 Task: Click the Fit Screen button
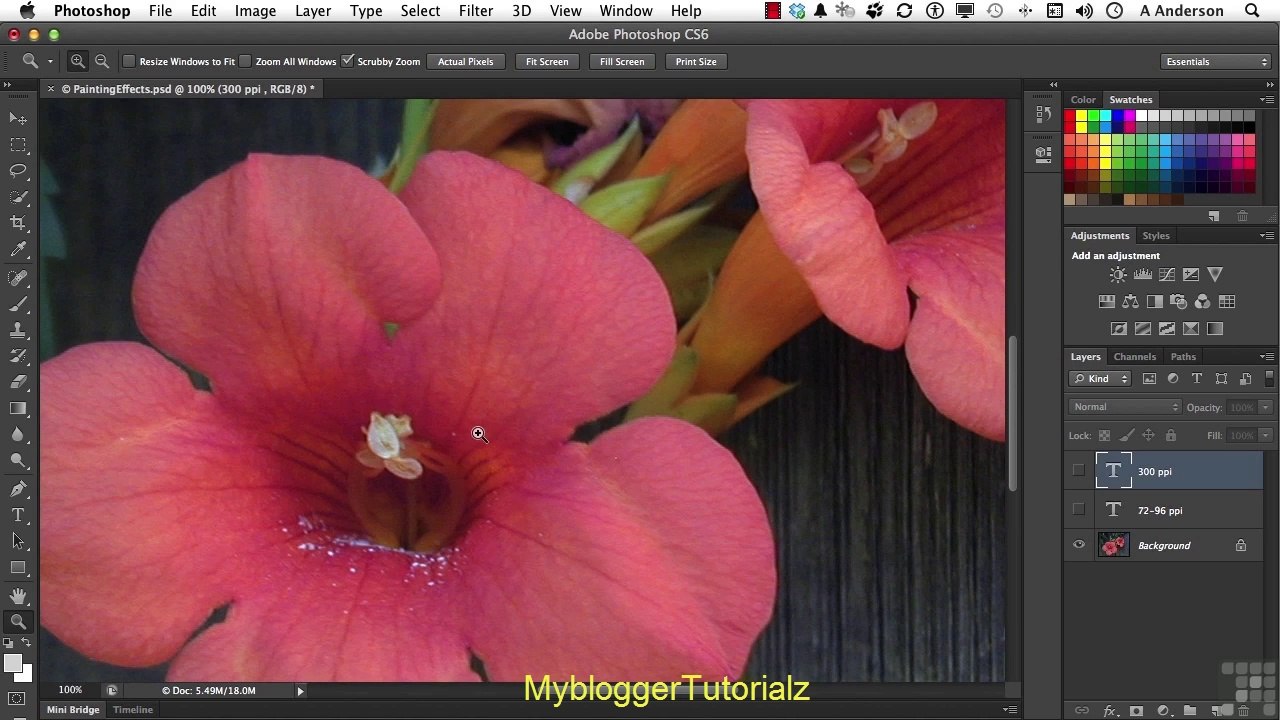click(x=547, y=62)
